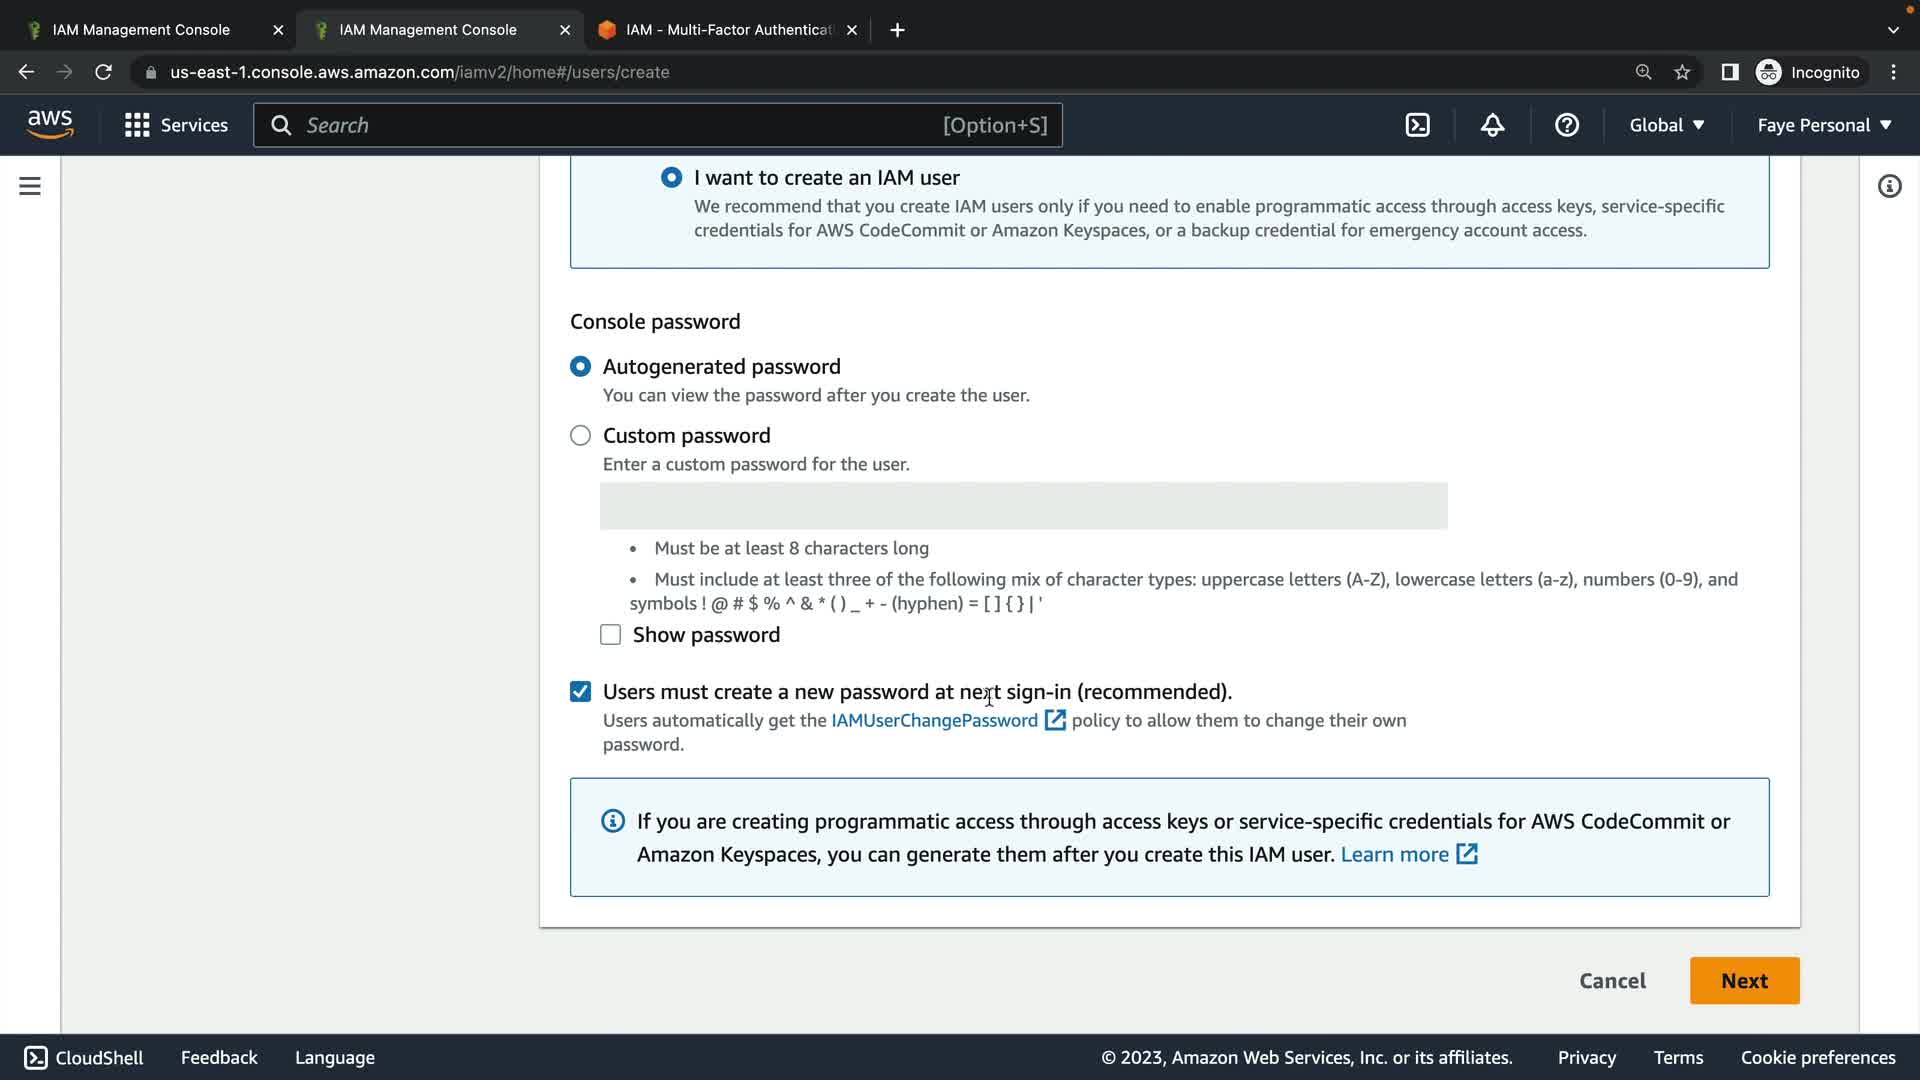Open the info panel icon on right
1920x1080 pixels.
1889,186
